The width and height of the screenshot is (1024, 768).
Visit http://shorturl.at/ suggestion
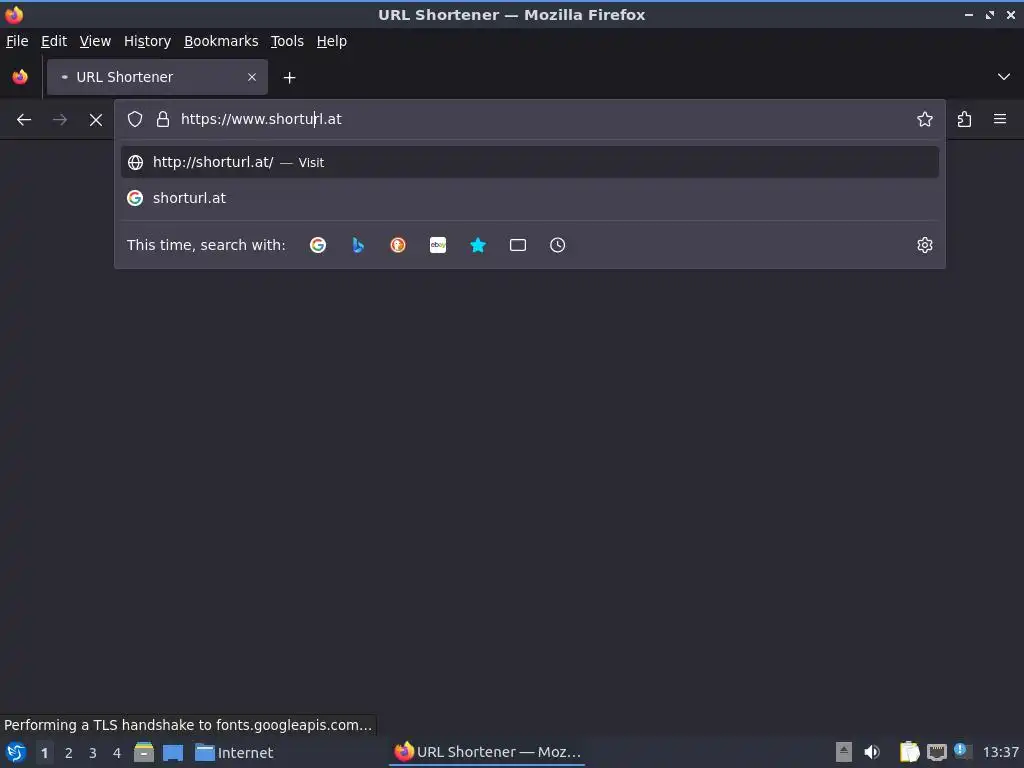tap(530, 162)
